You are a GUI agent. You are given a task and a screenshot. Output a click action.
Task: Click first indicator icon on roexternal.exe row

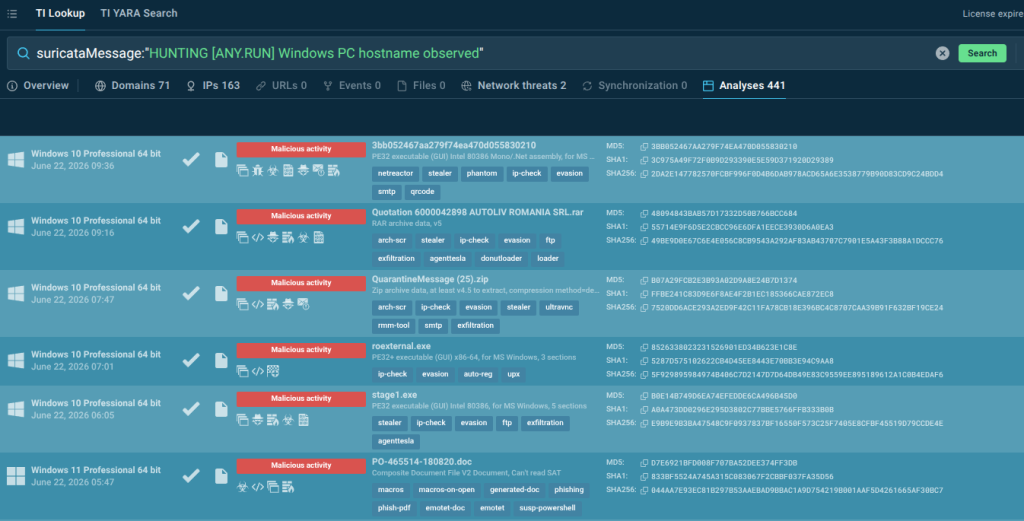pos(242,371)
